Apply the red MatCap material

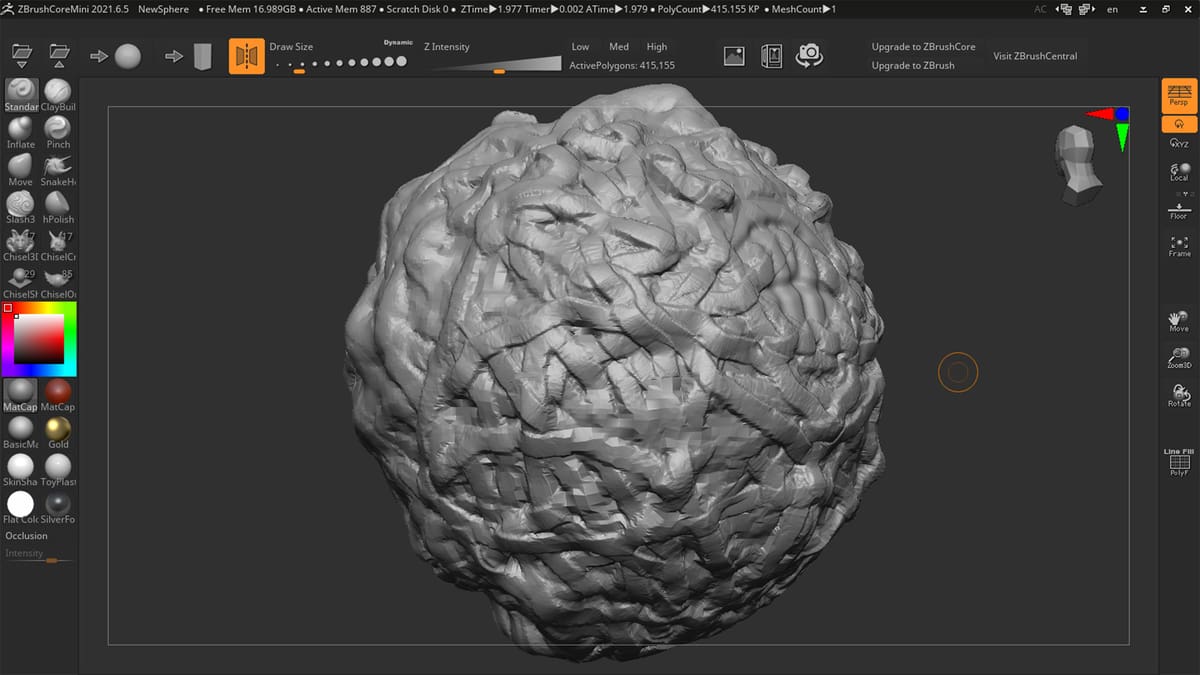coord(58,395)
